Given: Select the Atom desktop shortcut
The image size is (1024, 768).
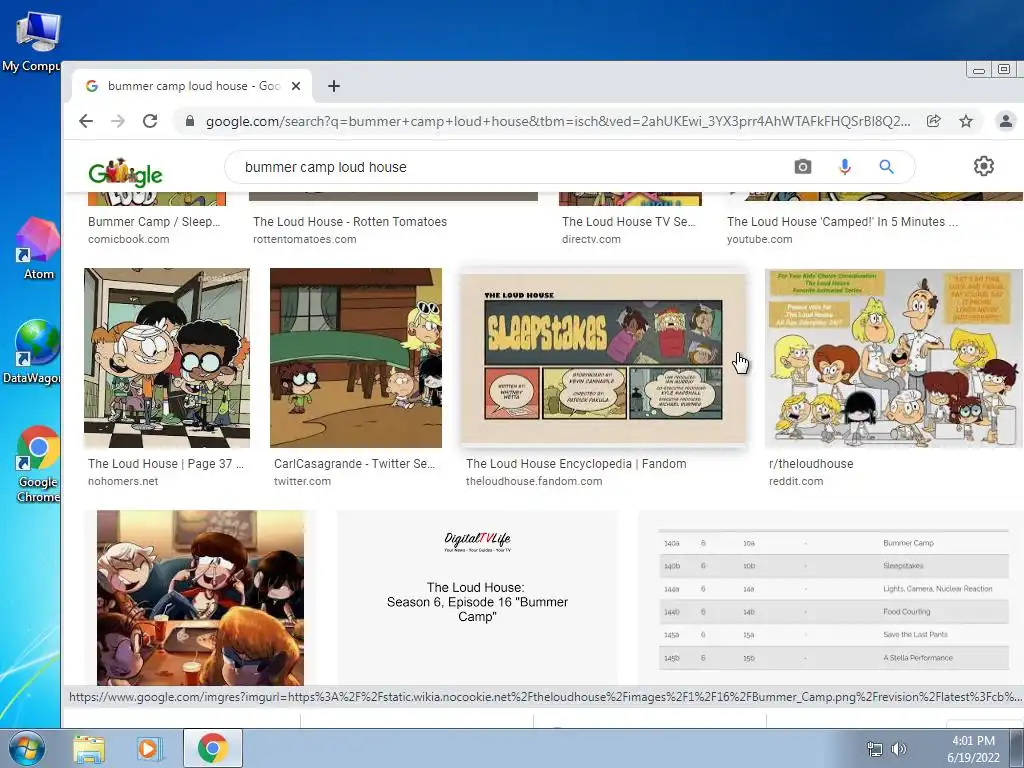Looking at the screenshot, I should 38,249.
